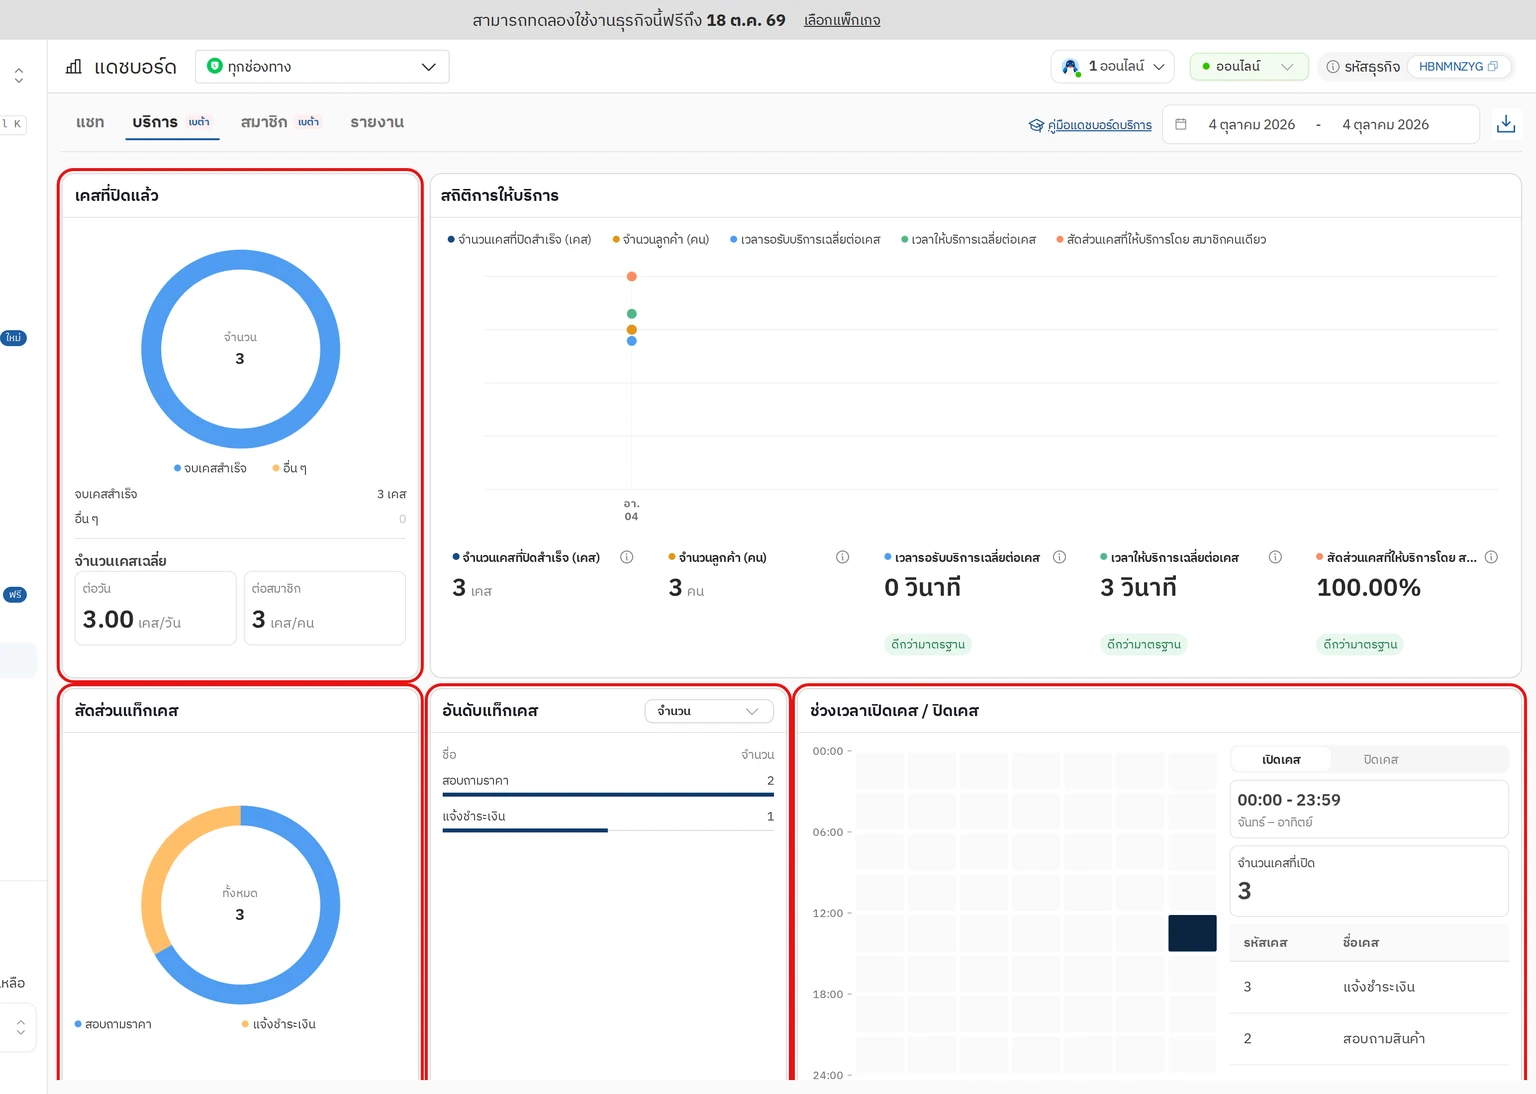The image size is (1536, 1094).
Task: Change status via green ออนไลน์ dropdown
Action: [x=1249, y=67]
